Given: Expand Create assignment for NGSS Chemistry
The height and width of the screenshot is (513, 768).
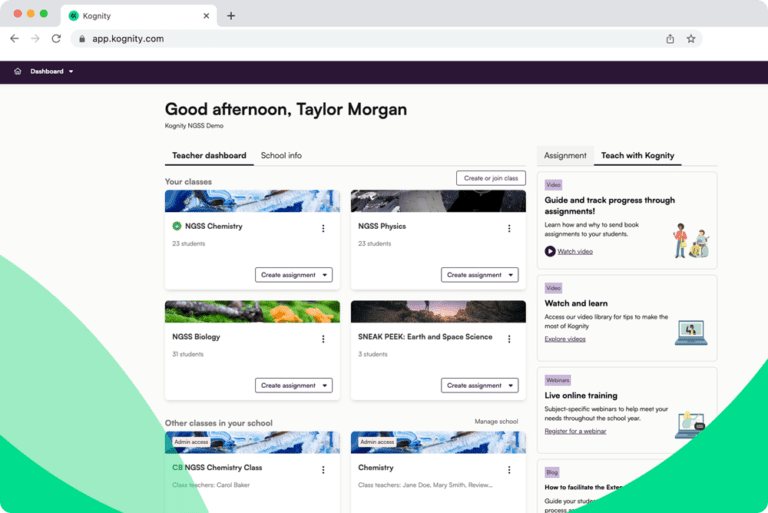Looking at the screenshot, I should point(293,275).
